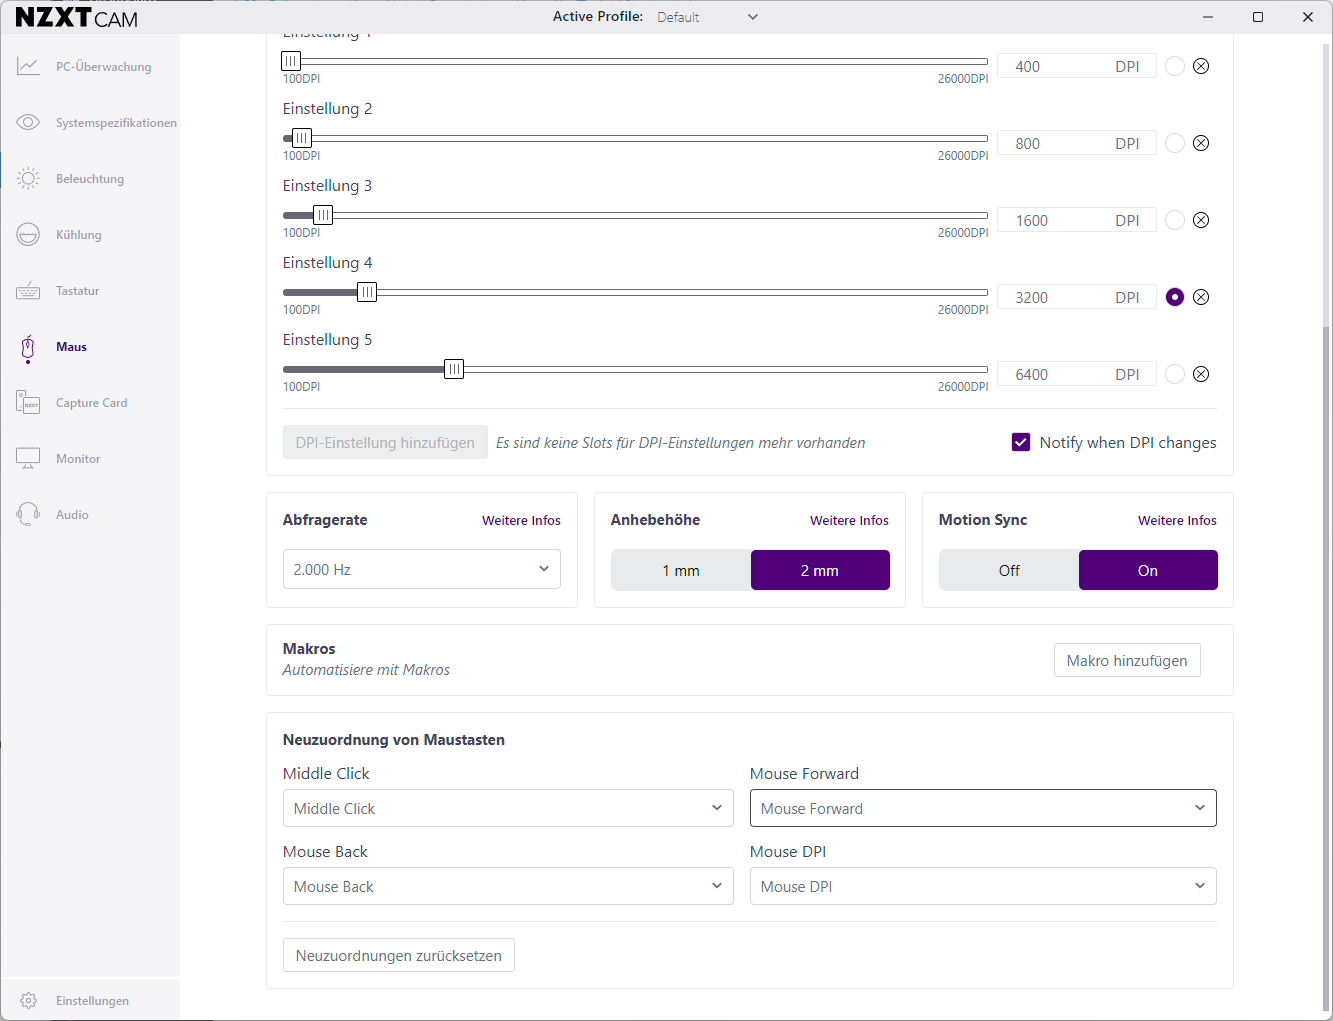Image resolution: width=1333 pixels, height=1021 pixels.
Task: Turn Motion Sync Off
Action: point(1009,570)
